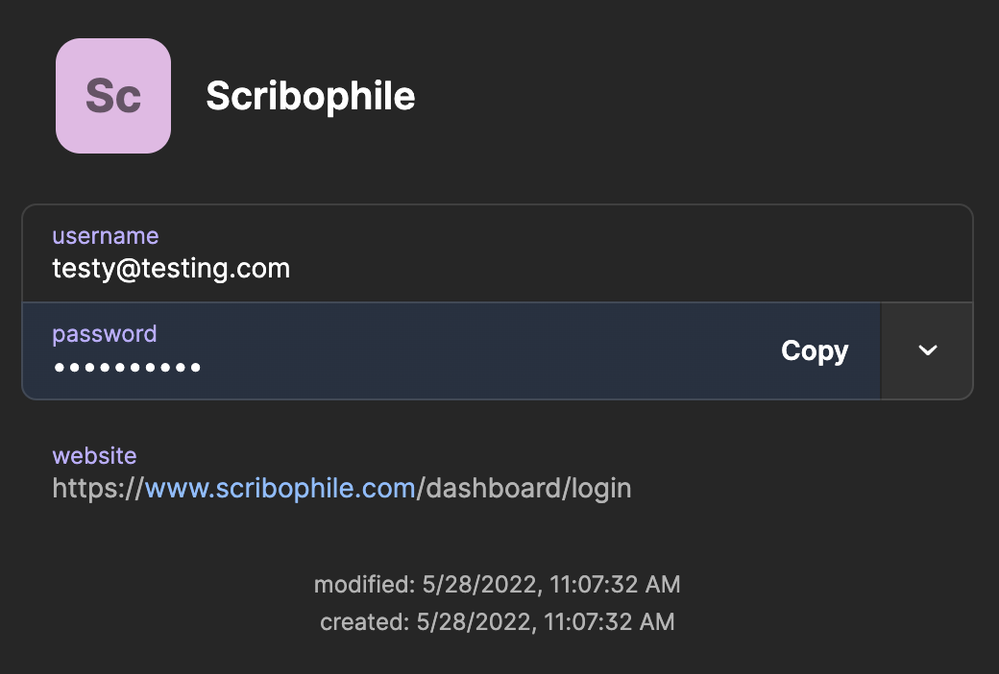Click the 'website' field label
The width and height of the screenshot is (999, 674).
point(94,456)
